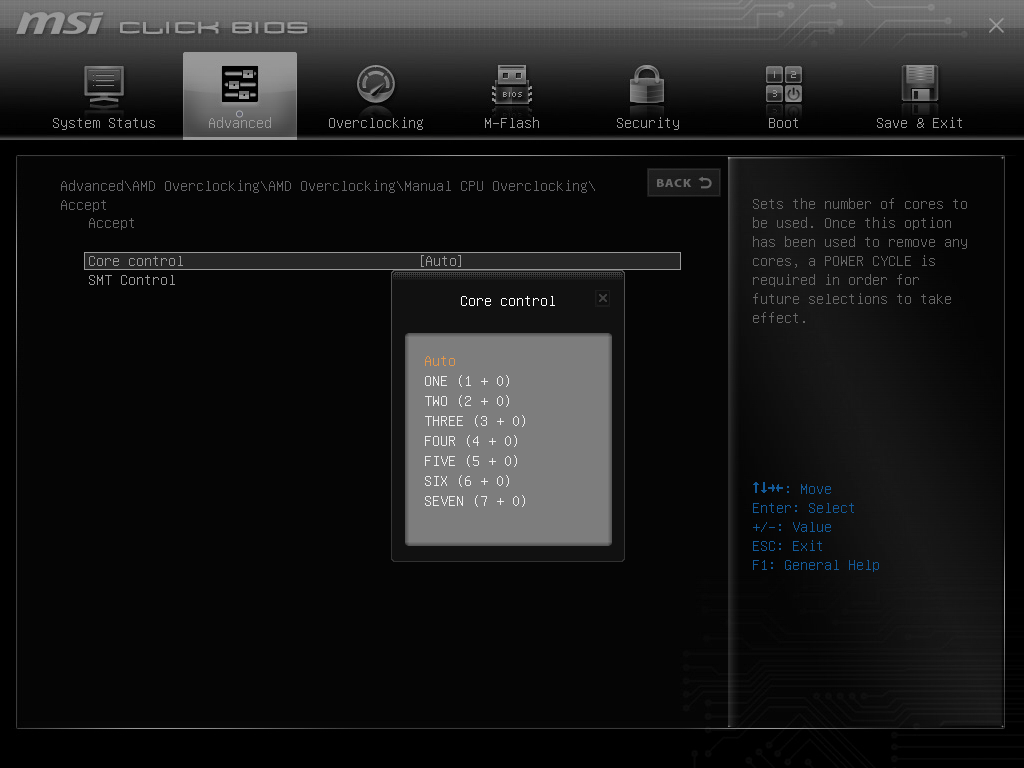Open the M-Flash BIOS chip icon
Viewport: 1024px width, 768px height.
tap(512, 86)
